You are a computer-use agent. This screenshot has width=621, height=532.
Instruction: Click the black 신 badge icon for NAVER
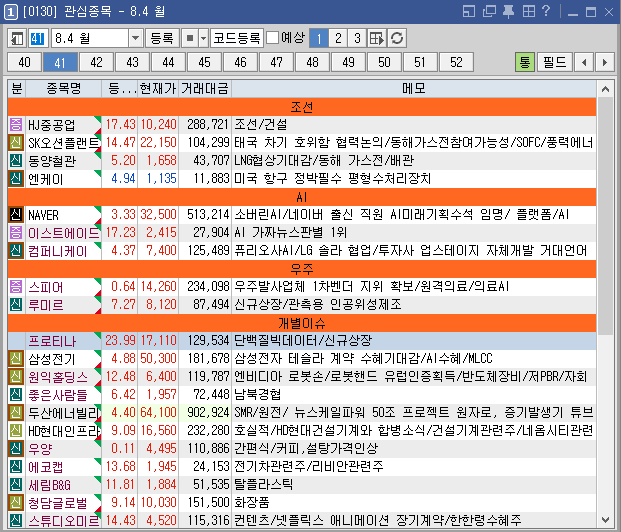coord(16,215)
